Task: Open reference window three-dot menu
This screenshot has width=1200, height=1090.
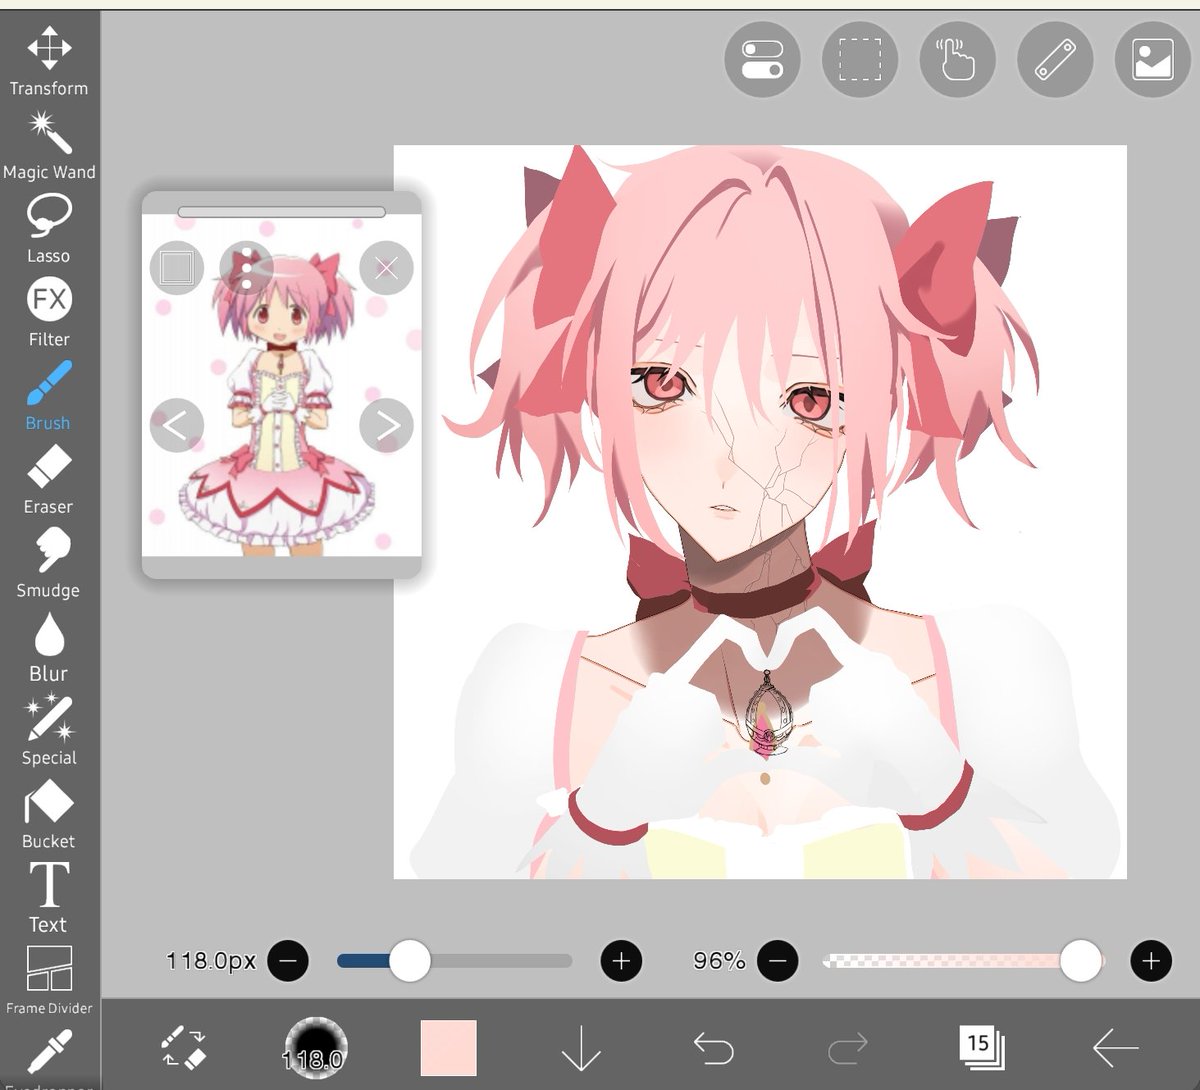Action: (x=246, y=267)
